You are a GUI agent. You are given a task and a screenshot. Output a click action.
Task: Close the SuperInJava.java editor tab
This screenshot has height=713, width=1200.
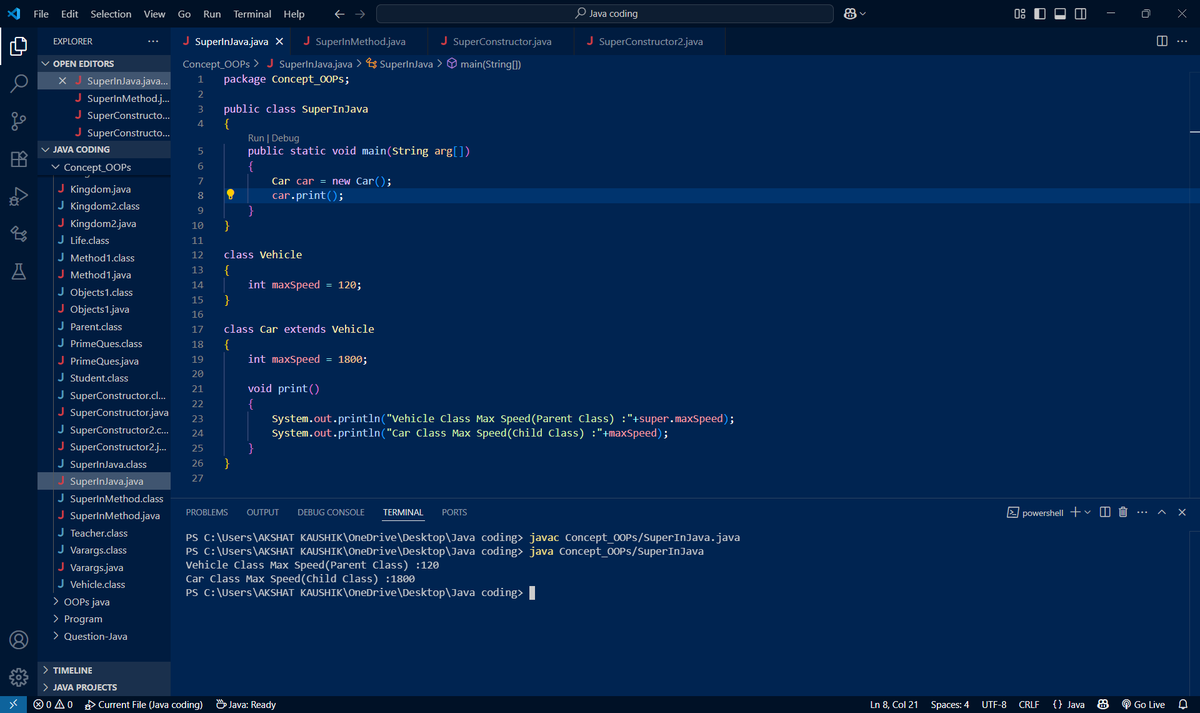(x=279, y=42)
